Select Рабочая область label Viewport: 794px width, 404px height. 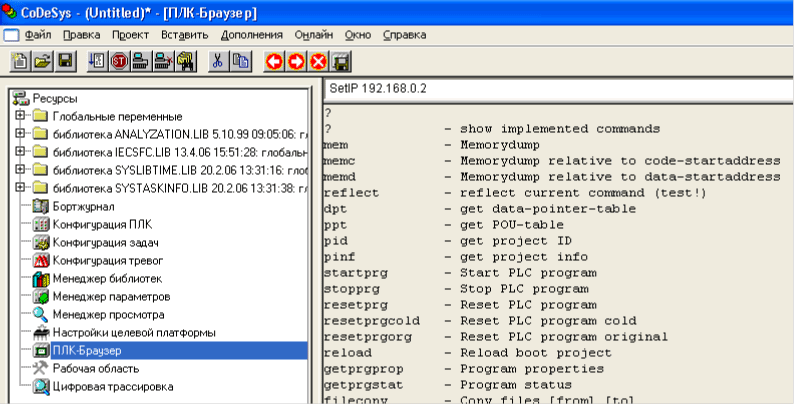(96, 369)
